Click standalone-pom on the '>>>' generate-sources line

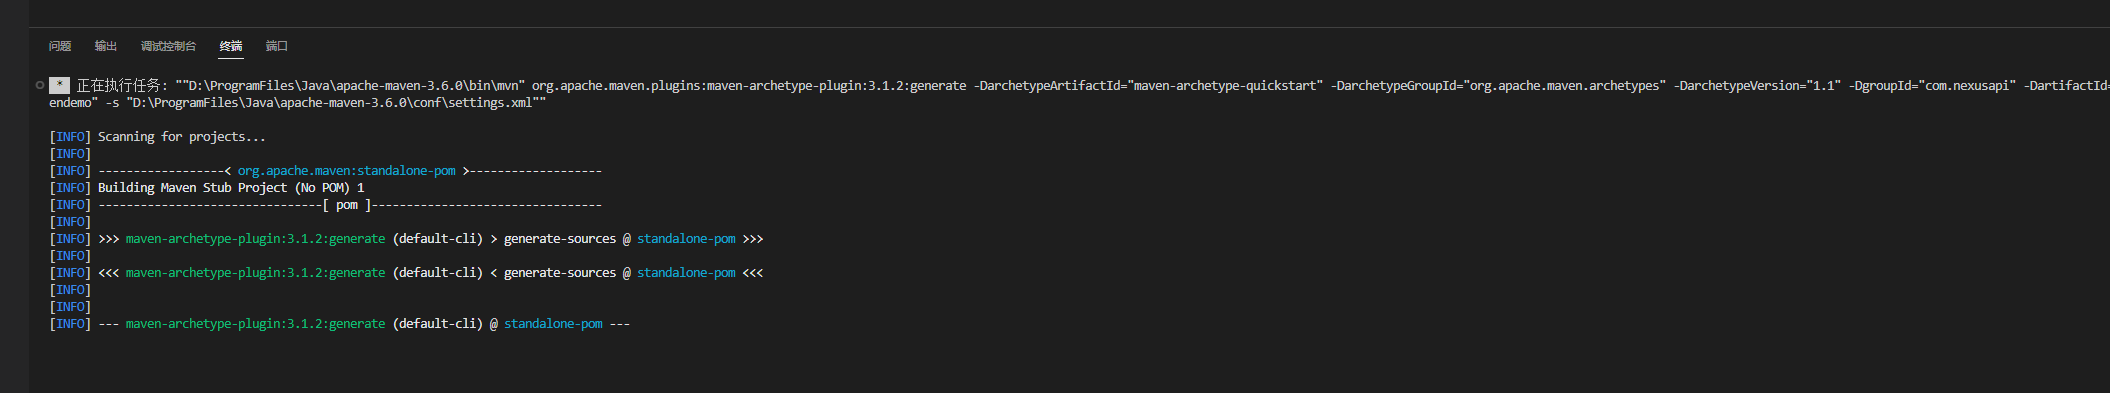point(686,239)
